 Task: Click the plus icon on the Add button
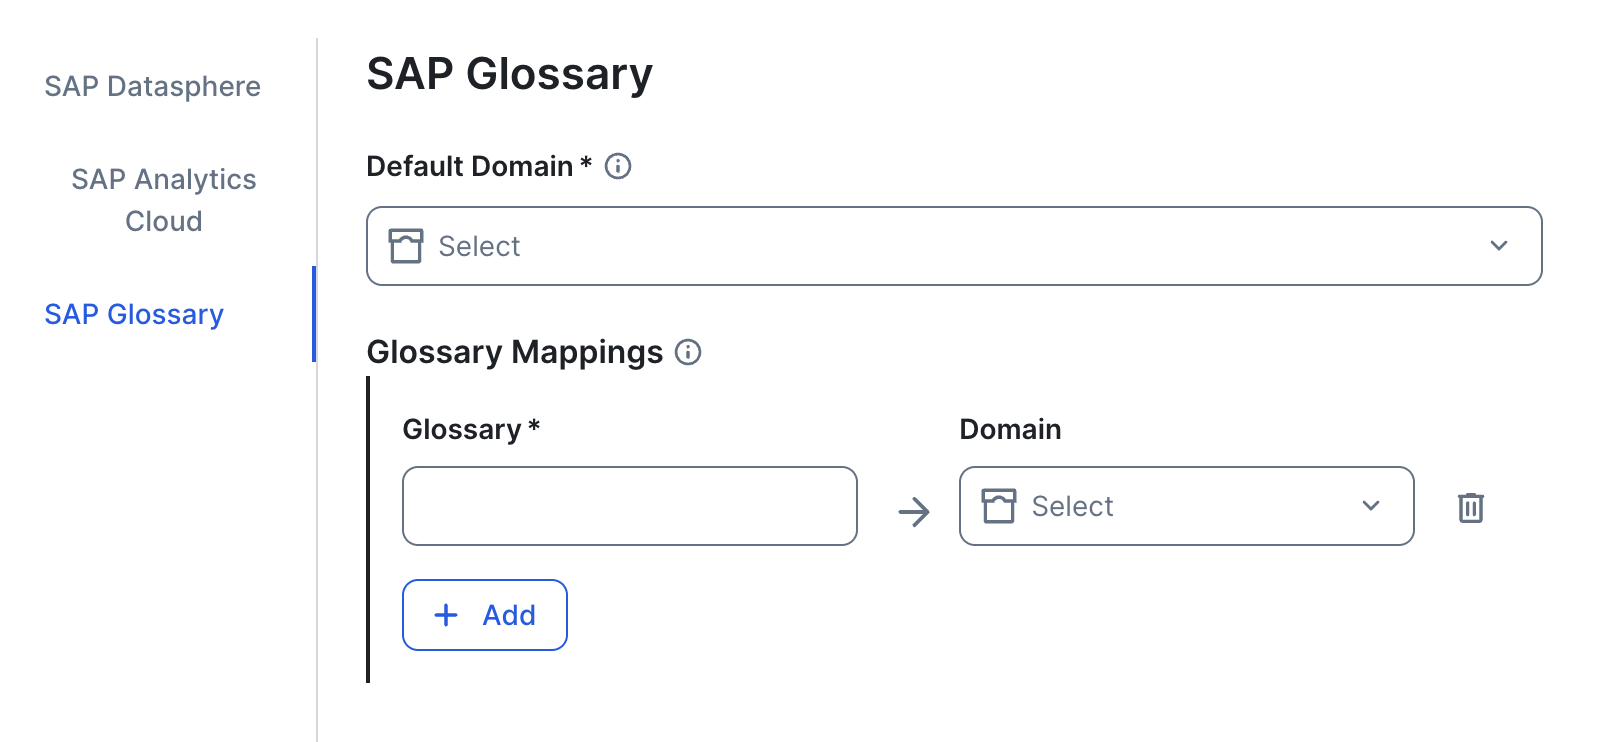tap(446, 615)
